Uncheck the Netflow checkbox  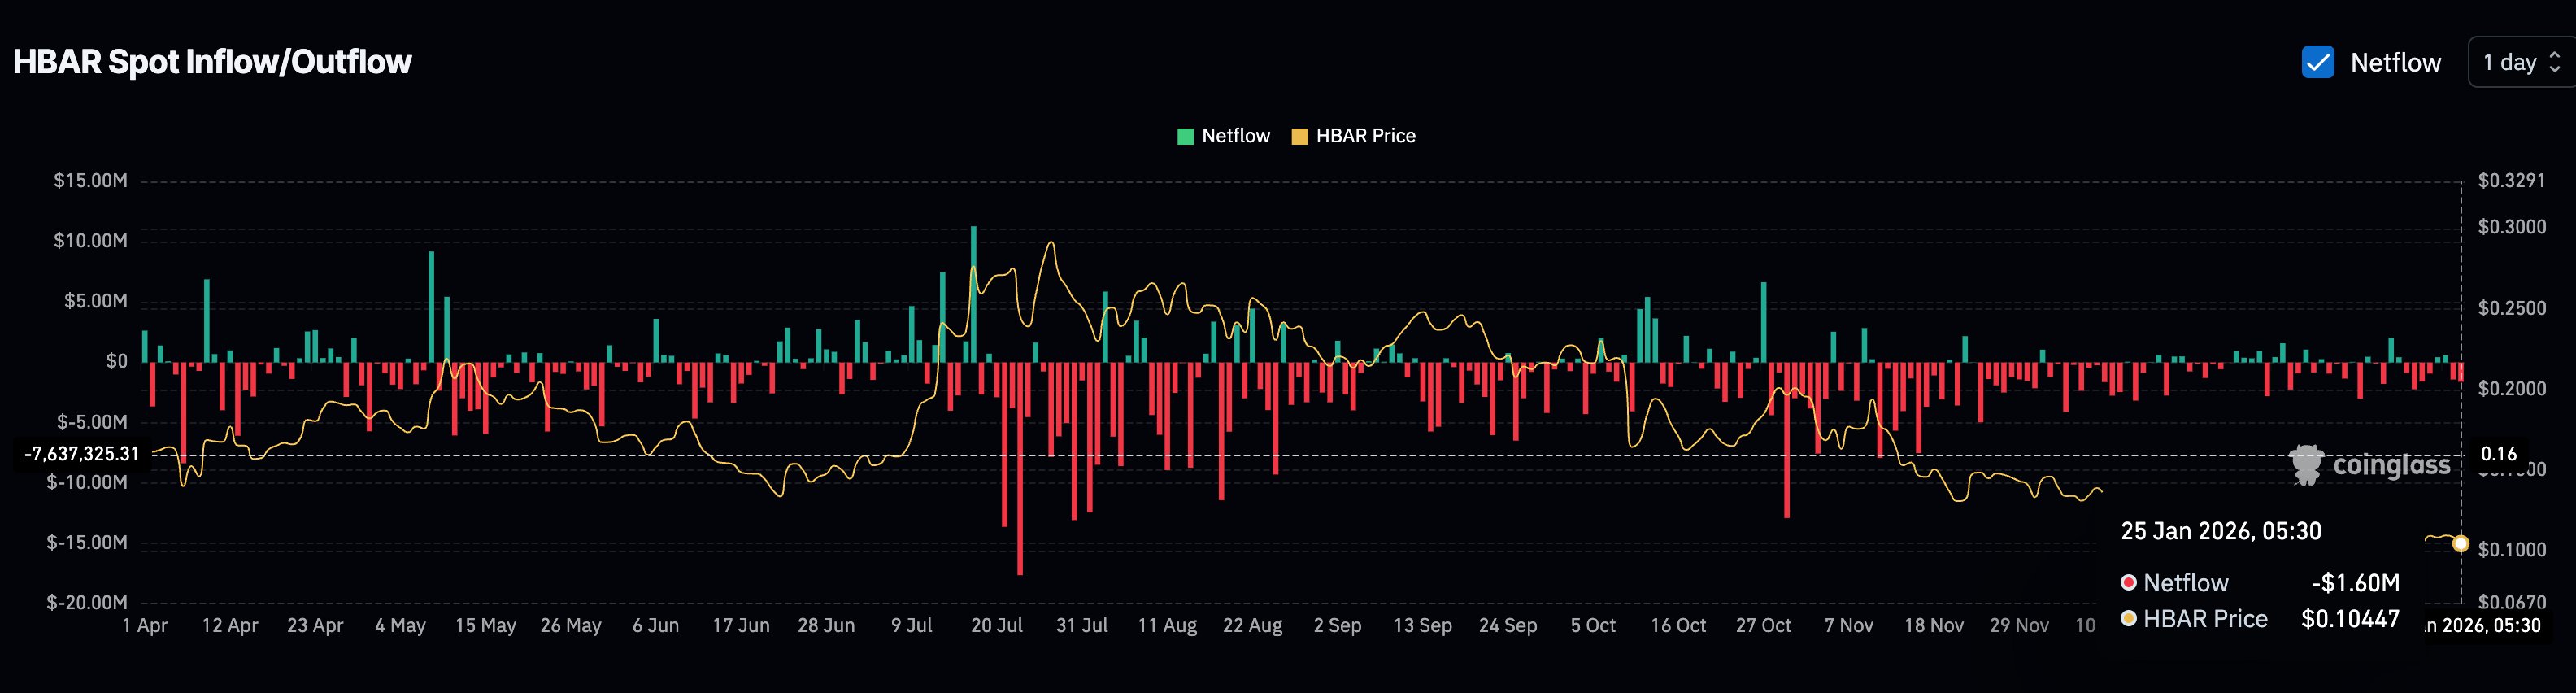tap(2317, 62)
